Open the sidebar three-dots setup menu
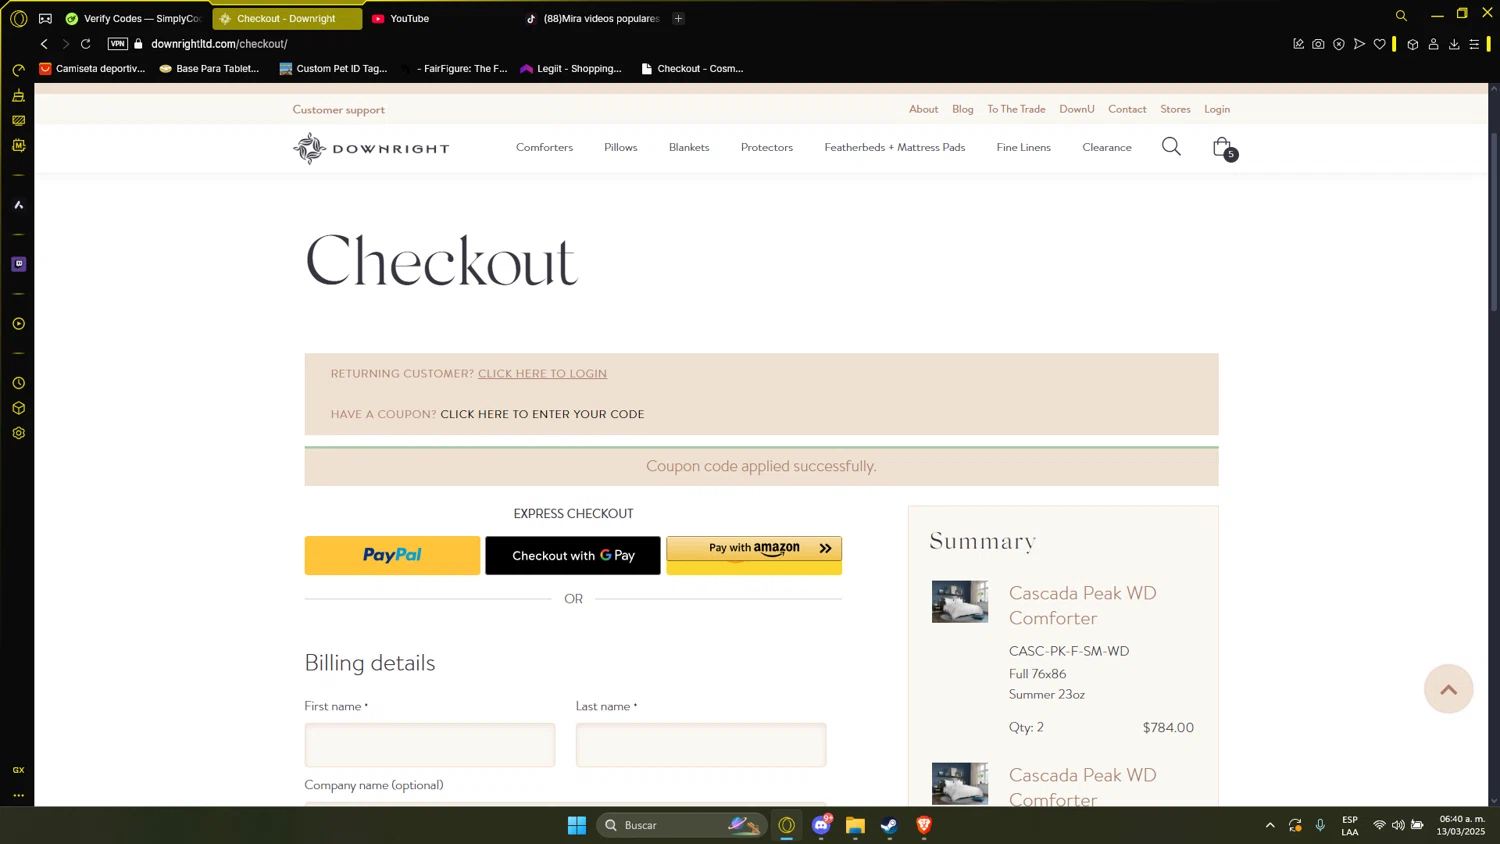This screenshot has width=1500, height=844. (18, 796)
